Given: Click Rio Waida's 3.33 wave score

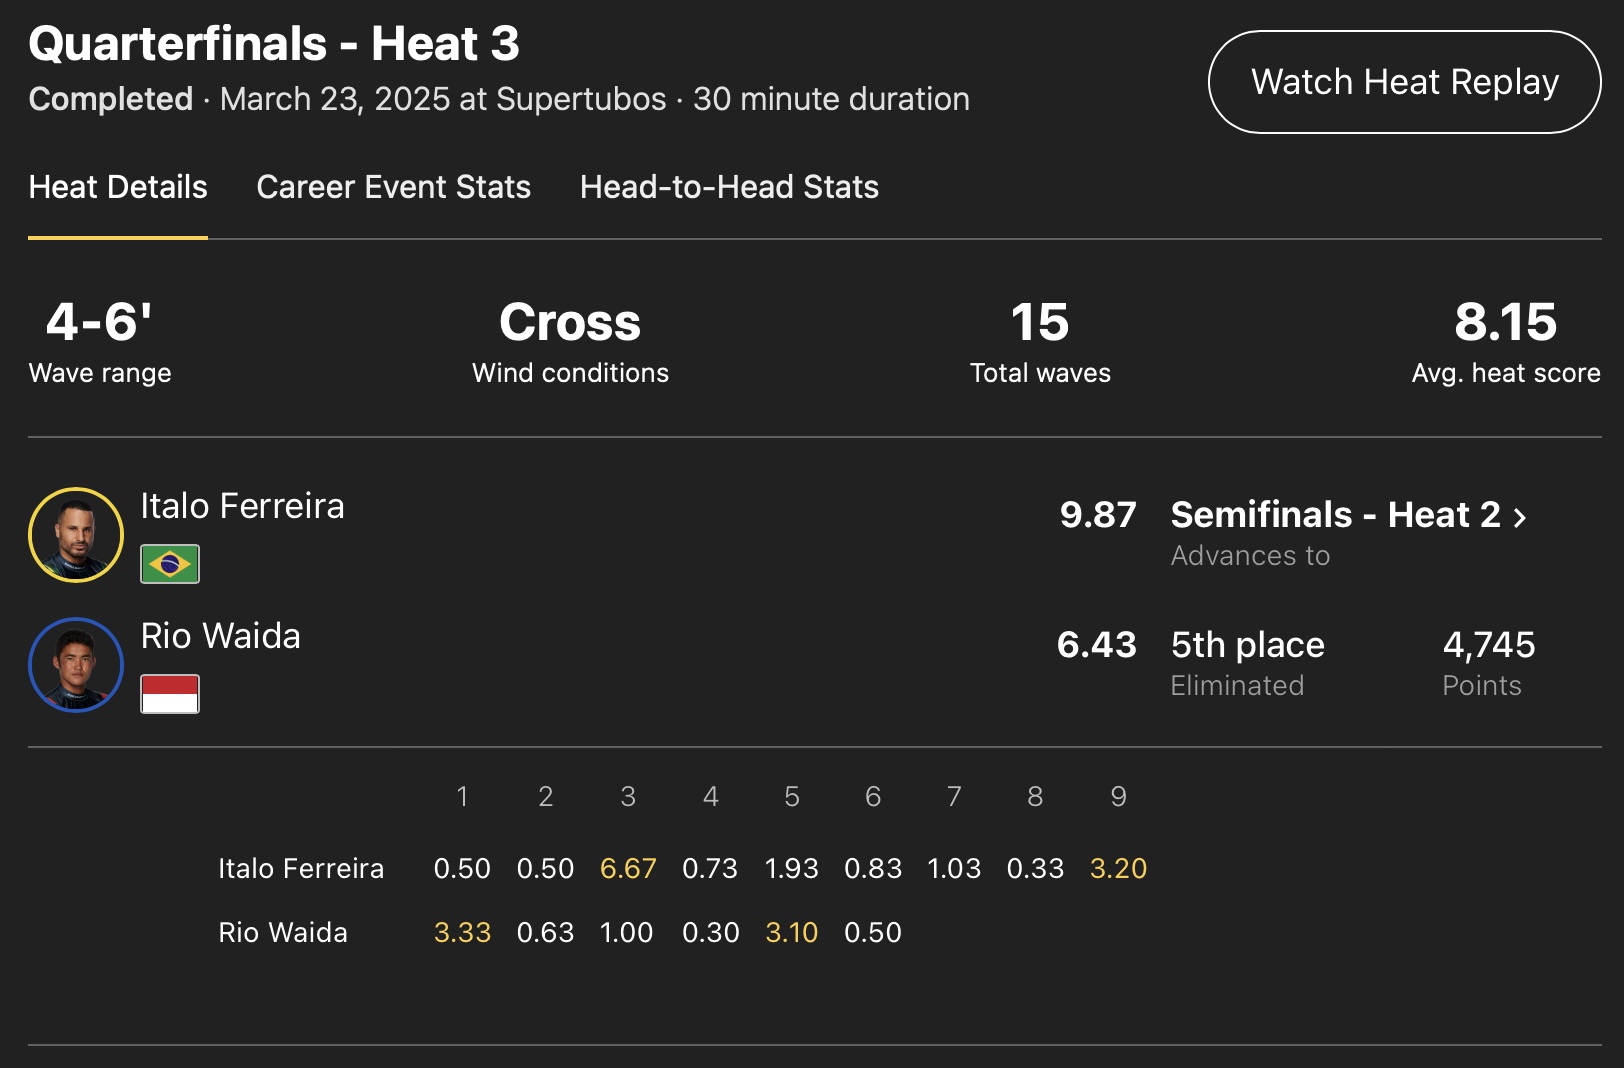Looking at the screenshot, I should coord(462,932).
